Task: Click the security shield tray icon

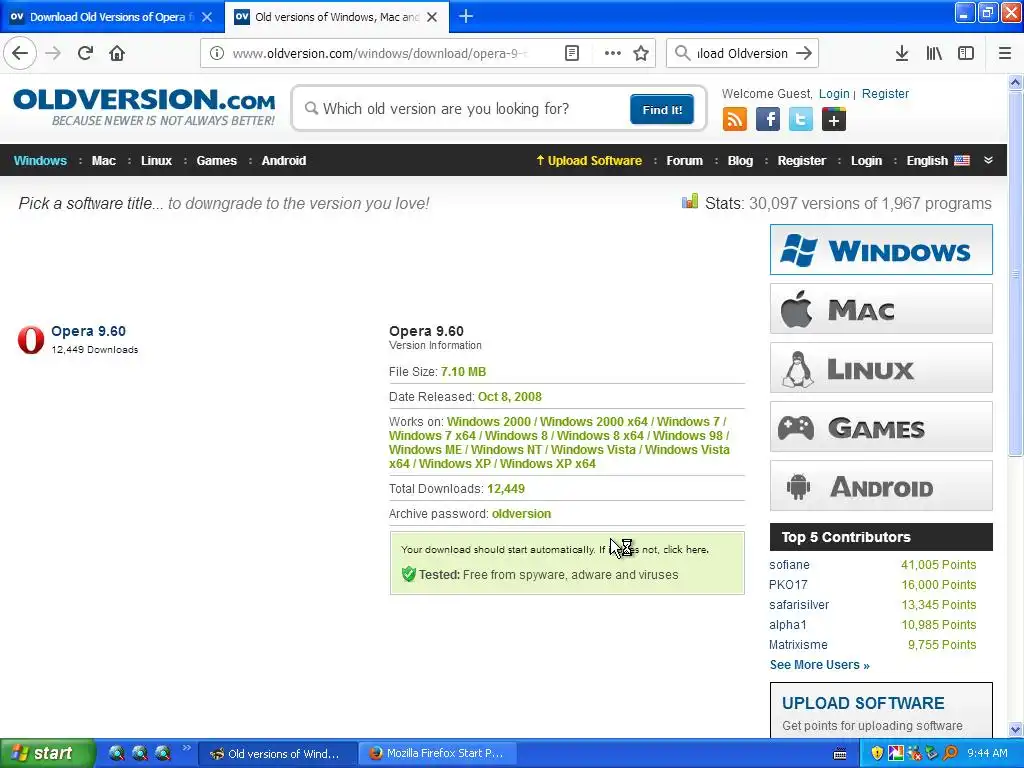Action: [x=877, y=753]
